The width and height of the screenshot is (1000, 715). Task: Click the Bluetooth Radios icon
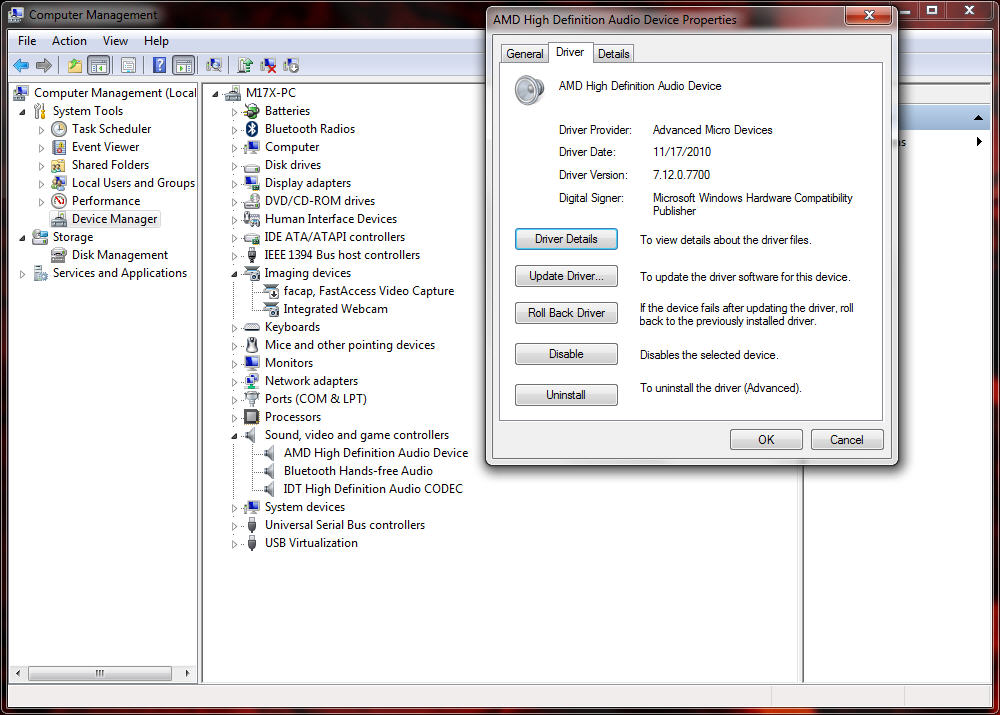coord(252,129)
